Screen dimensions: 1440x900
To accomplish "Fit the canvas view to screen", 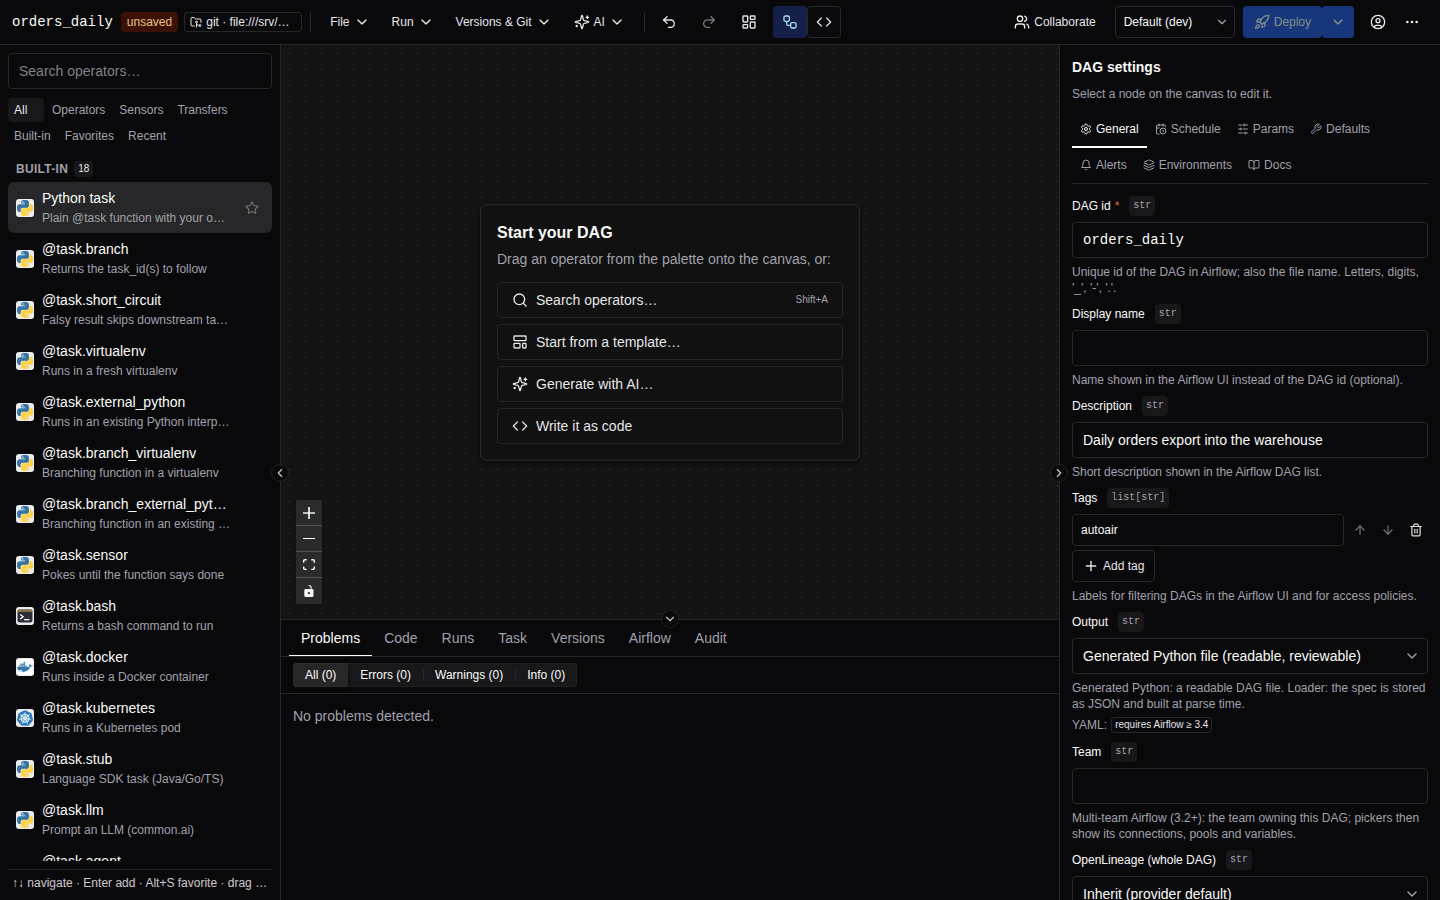I will (x=309, y=565).
